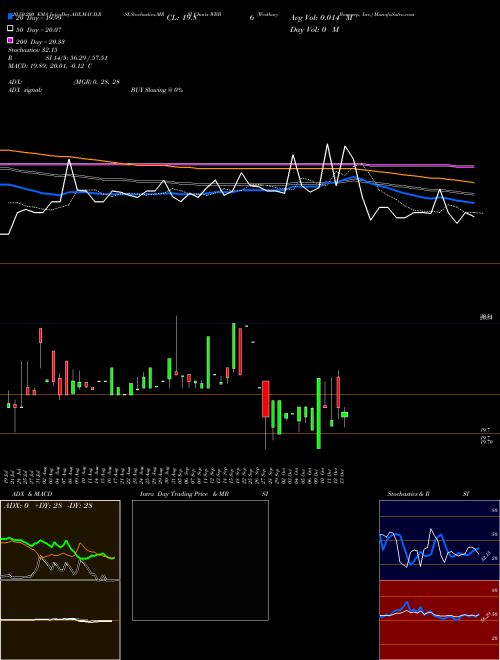Open the red RSI mini chart
Image resolution: width=500 pixels, height=660 pixels.
pos(439,620)
